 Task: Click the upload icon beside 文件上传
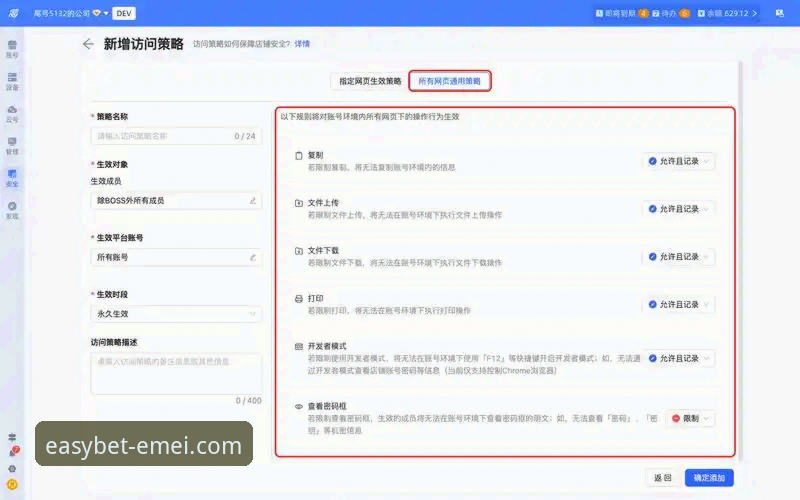click(299, 203)
